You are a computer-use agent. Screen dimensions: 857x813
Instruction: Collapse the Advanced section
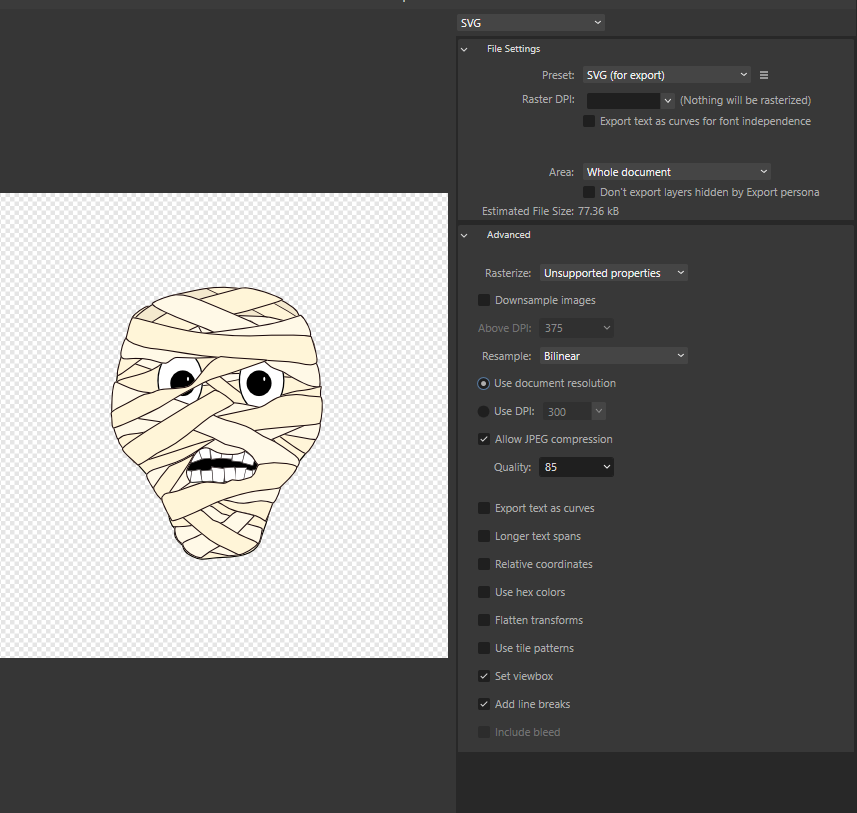(x=464, y=235)
